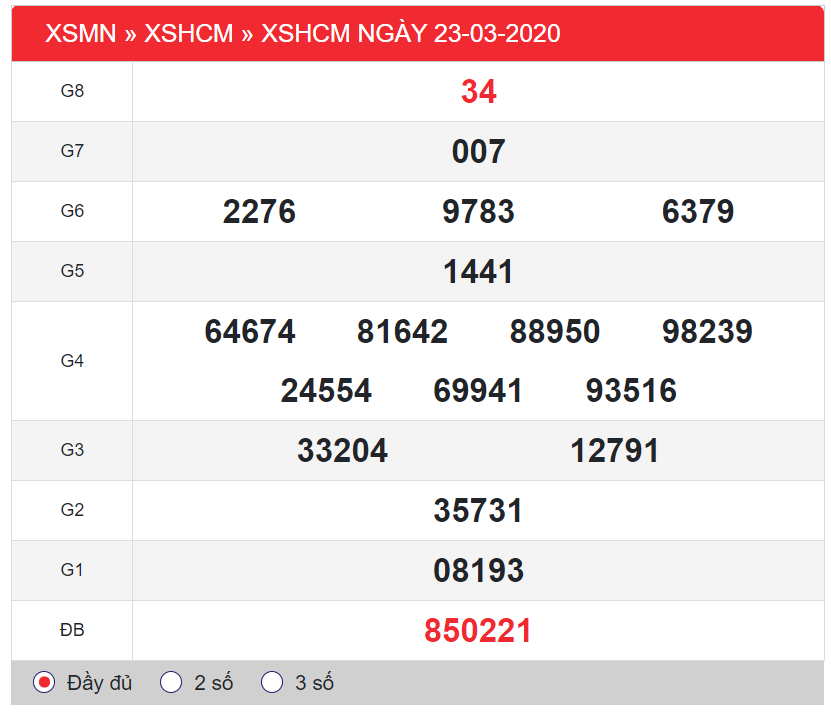Select the Đầy đủ radio option
The width and height of the screenshot is (831, 716).
coord(44,683)
